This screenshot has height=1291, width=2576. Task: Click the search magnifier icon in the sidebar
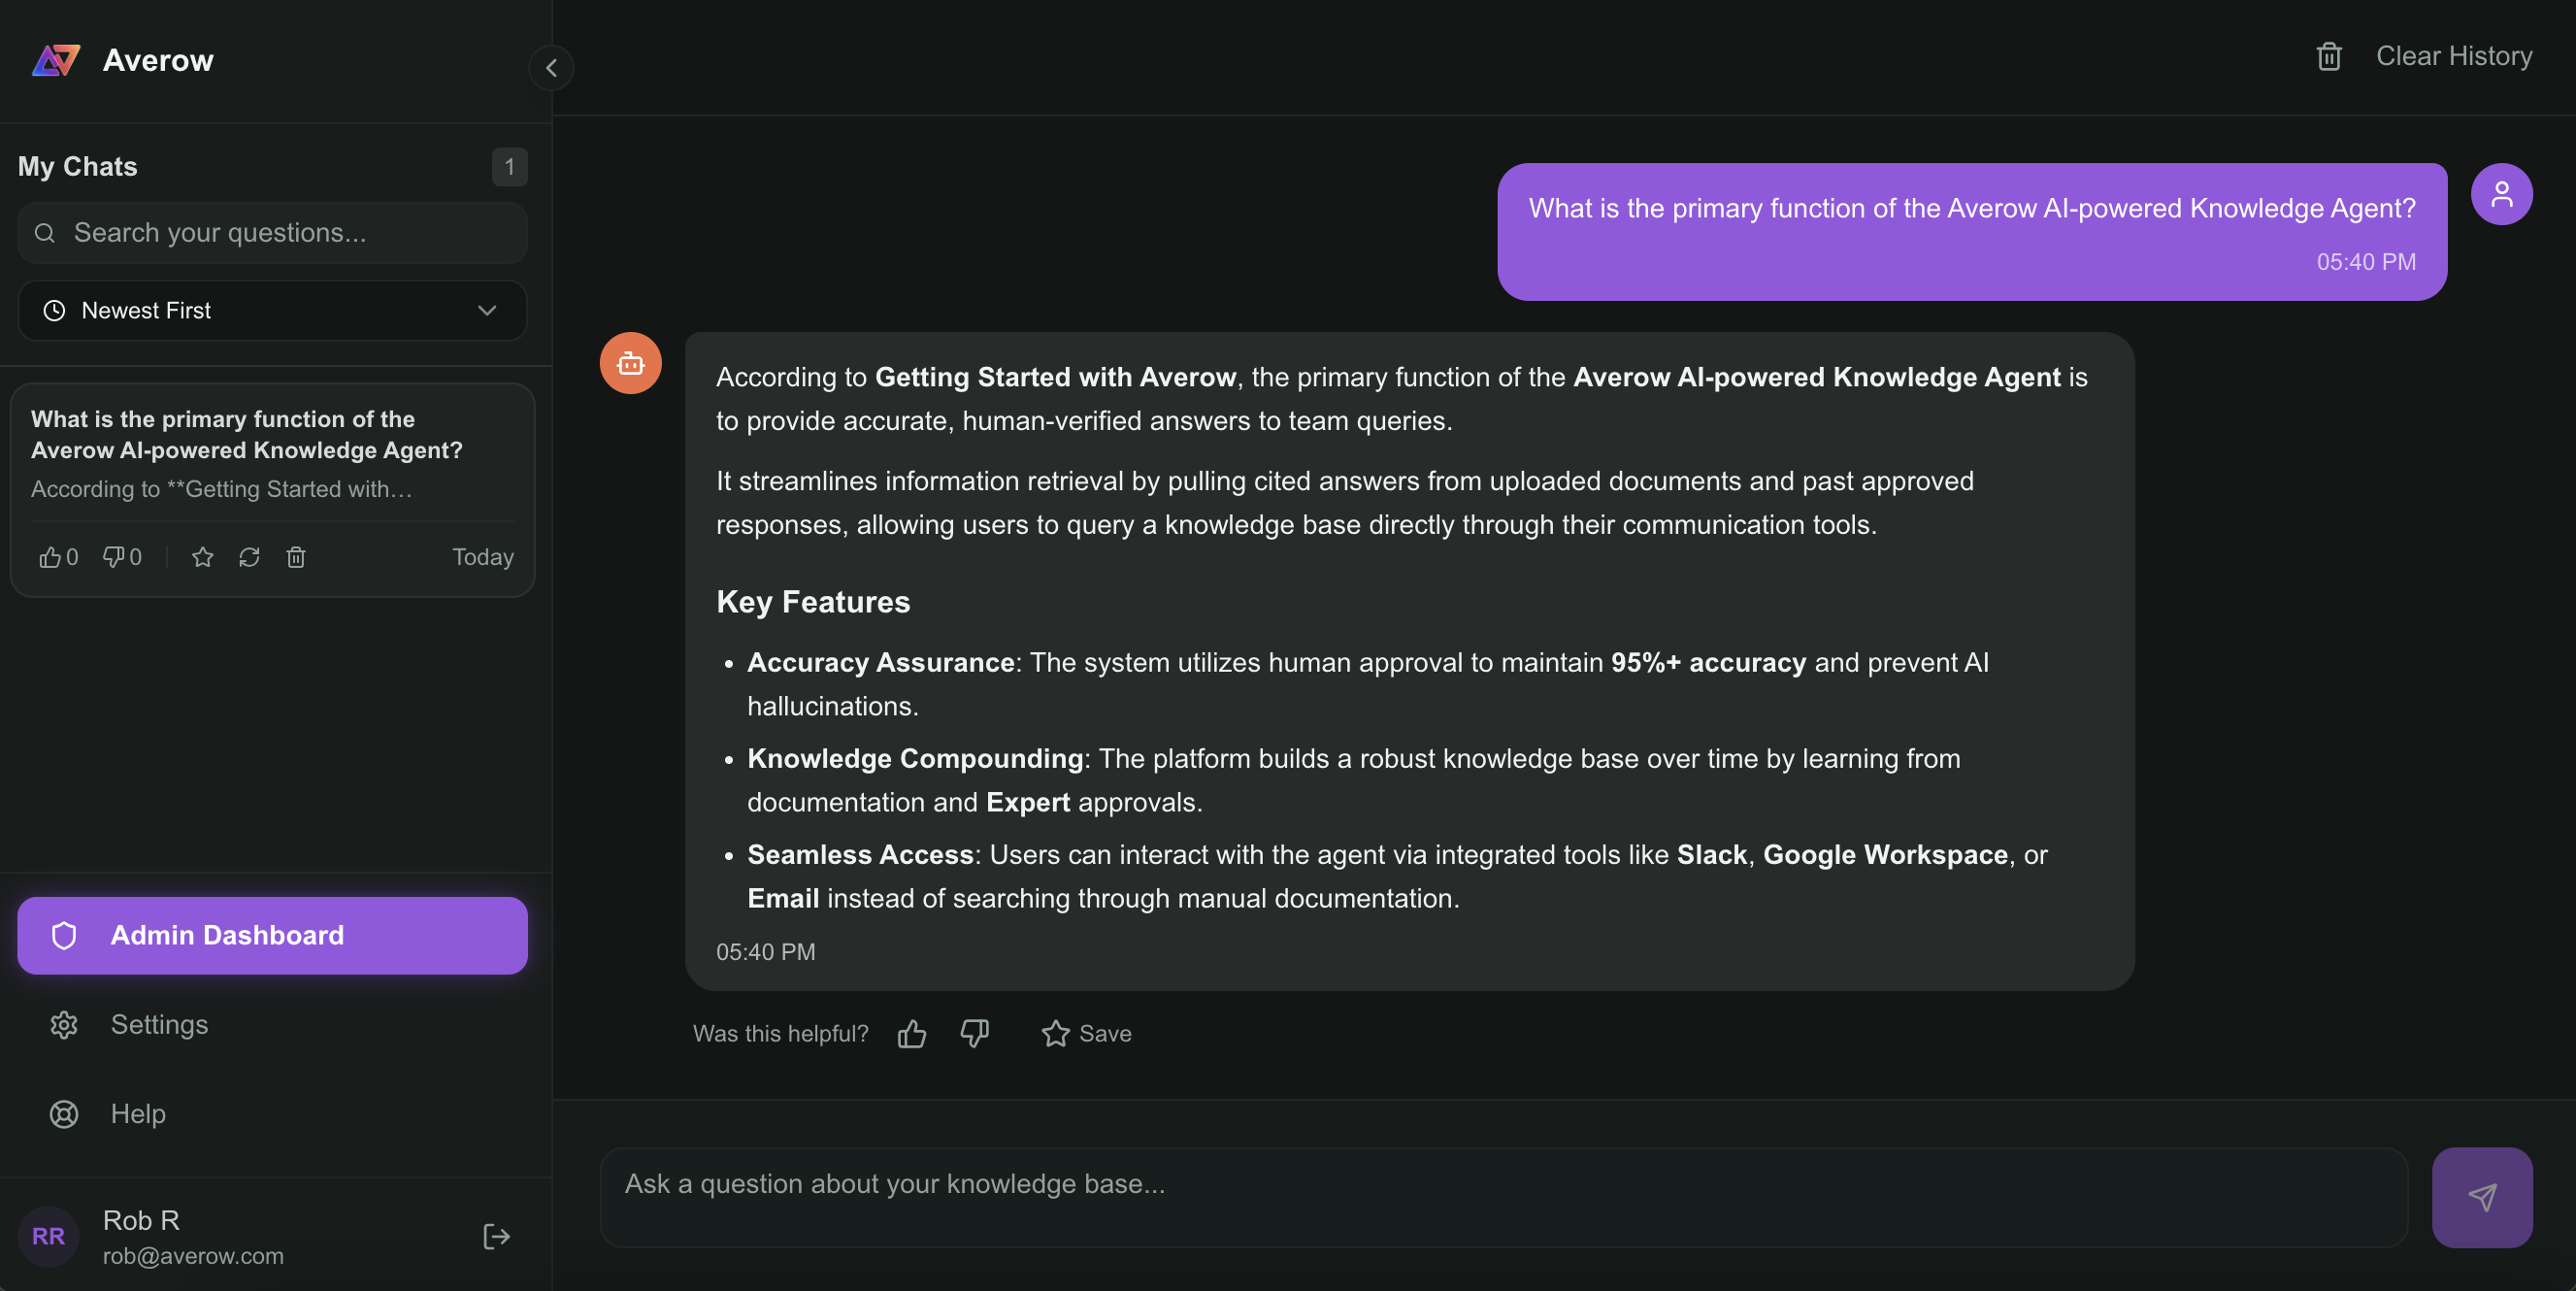click(x=45, y=232)
